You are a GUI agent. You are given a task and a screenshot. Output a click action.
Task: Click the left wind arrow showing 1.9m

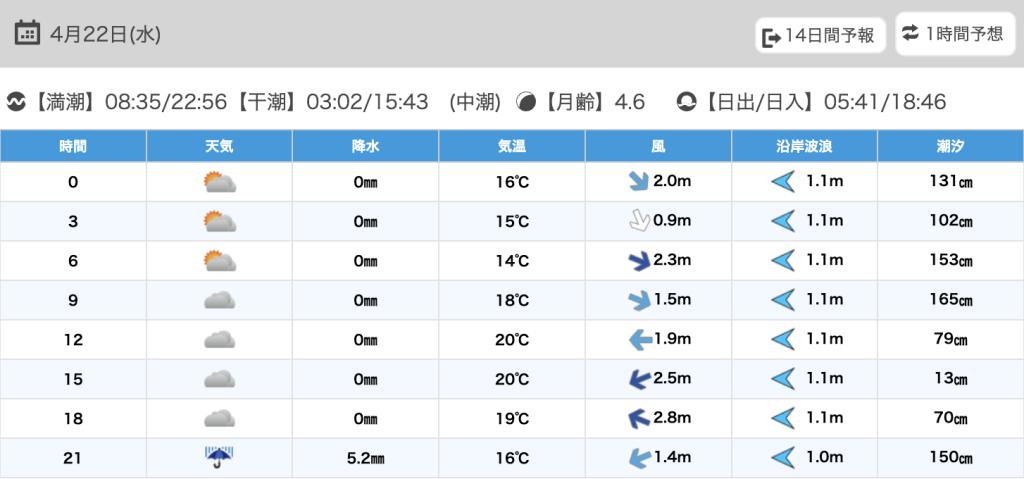pyautogui.click(x=638, y=340)
